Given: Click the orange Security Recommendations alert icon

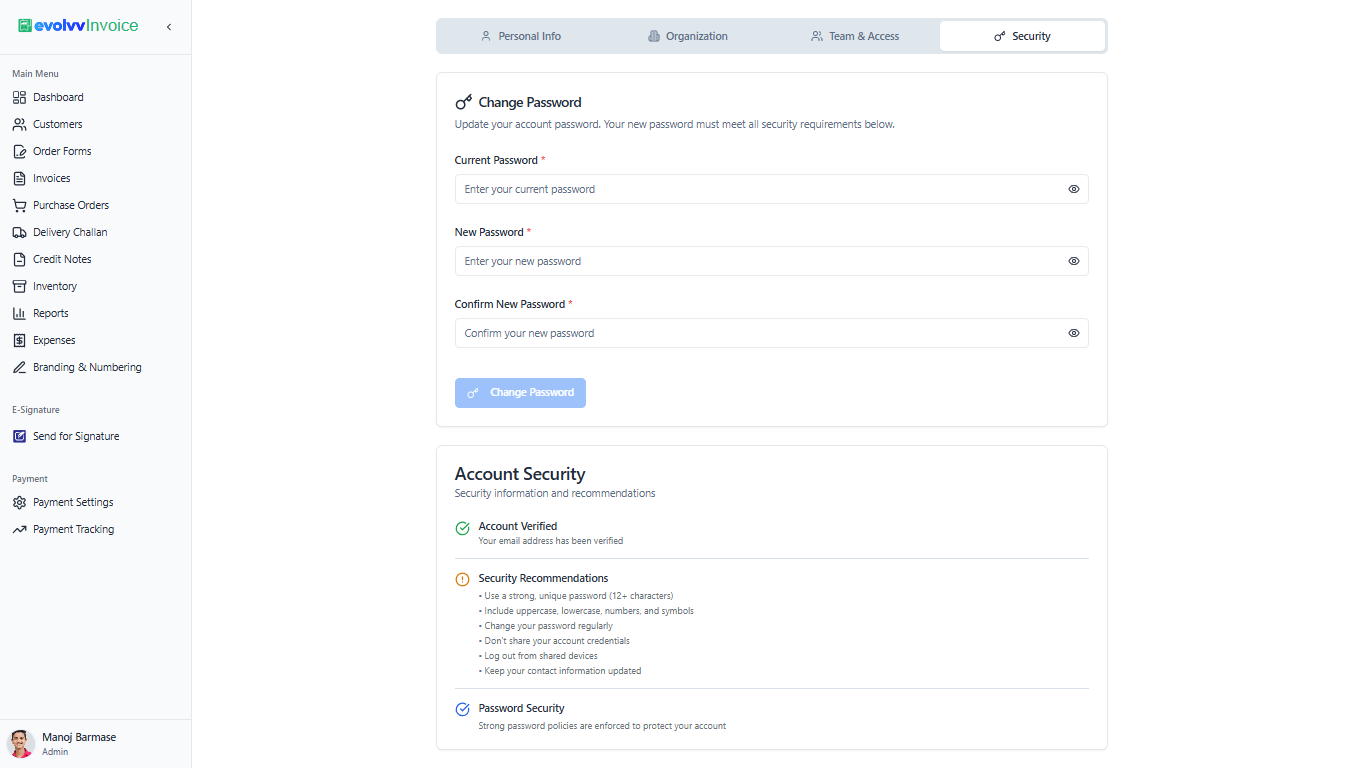Looking at the screenshot, I should 462,580.
